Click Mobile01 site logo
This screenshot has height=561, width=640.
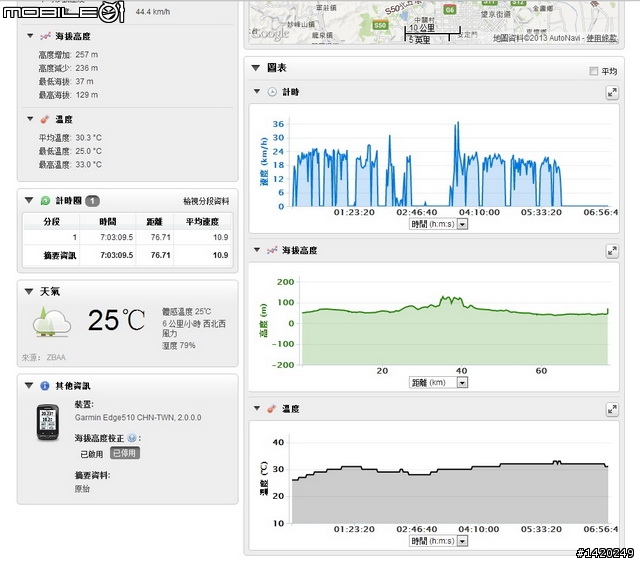click(63, 11)
